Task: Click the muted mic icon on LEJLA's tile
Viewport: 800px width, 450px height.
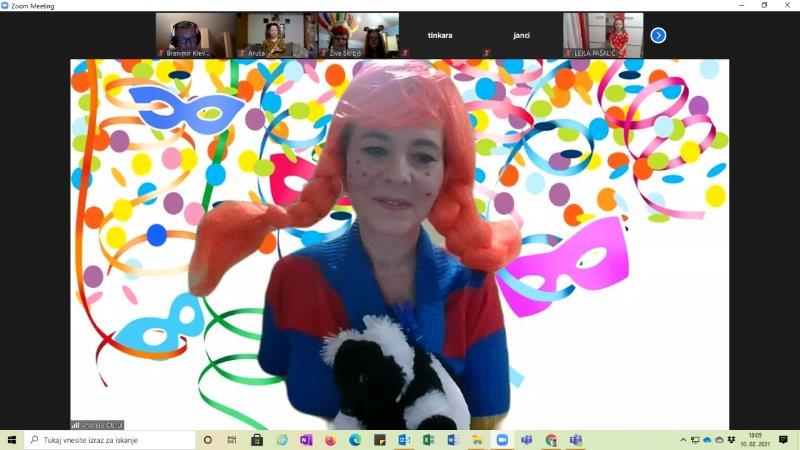Action: click(x=568, y=53)
